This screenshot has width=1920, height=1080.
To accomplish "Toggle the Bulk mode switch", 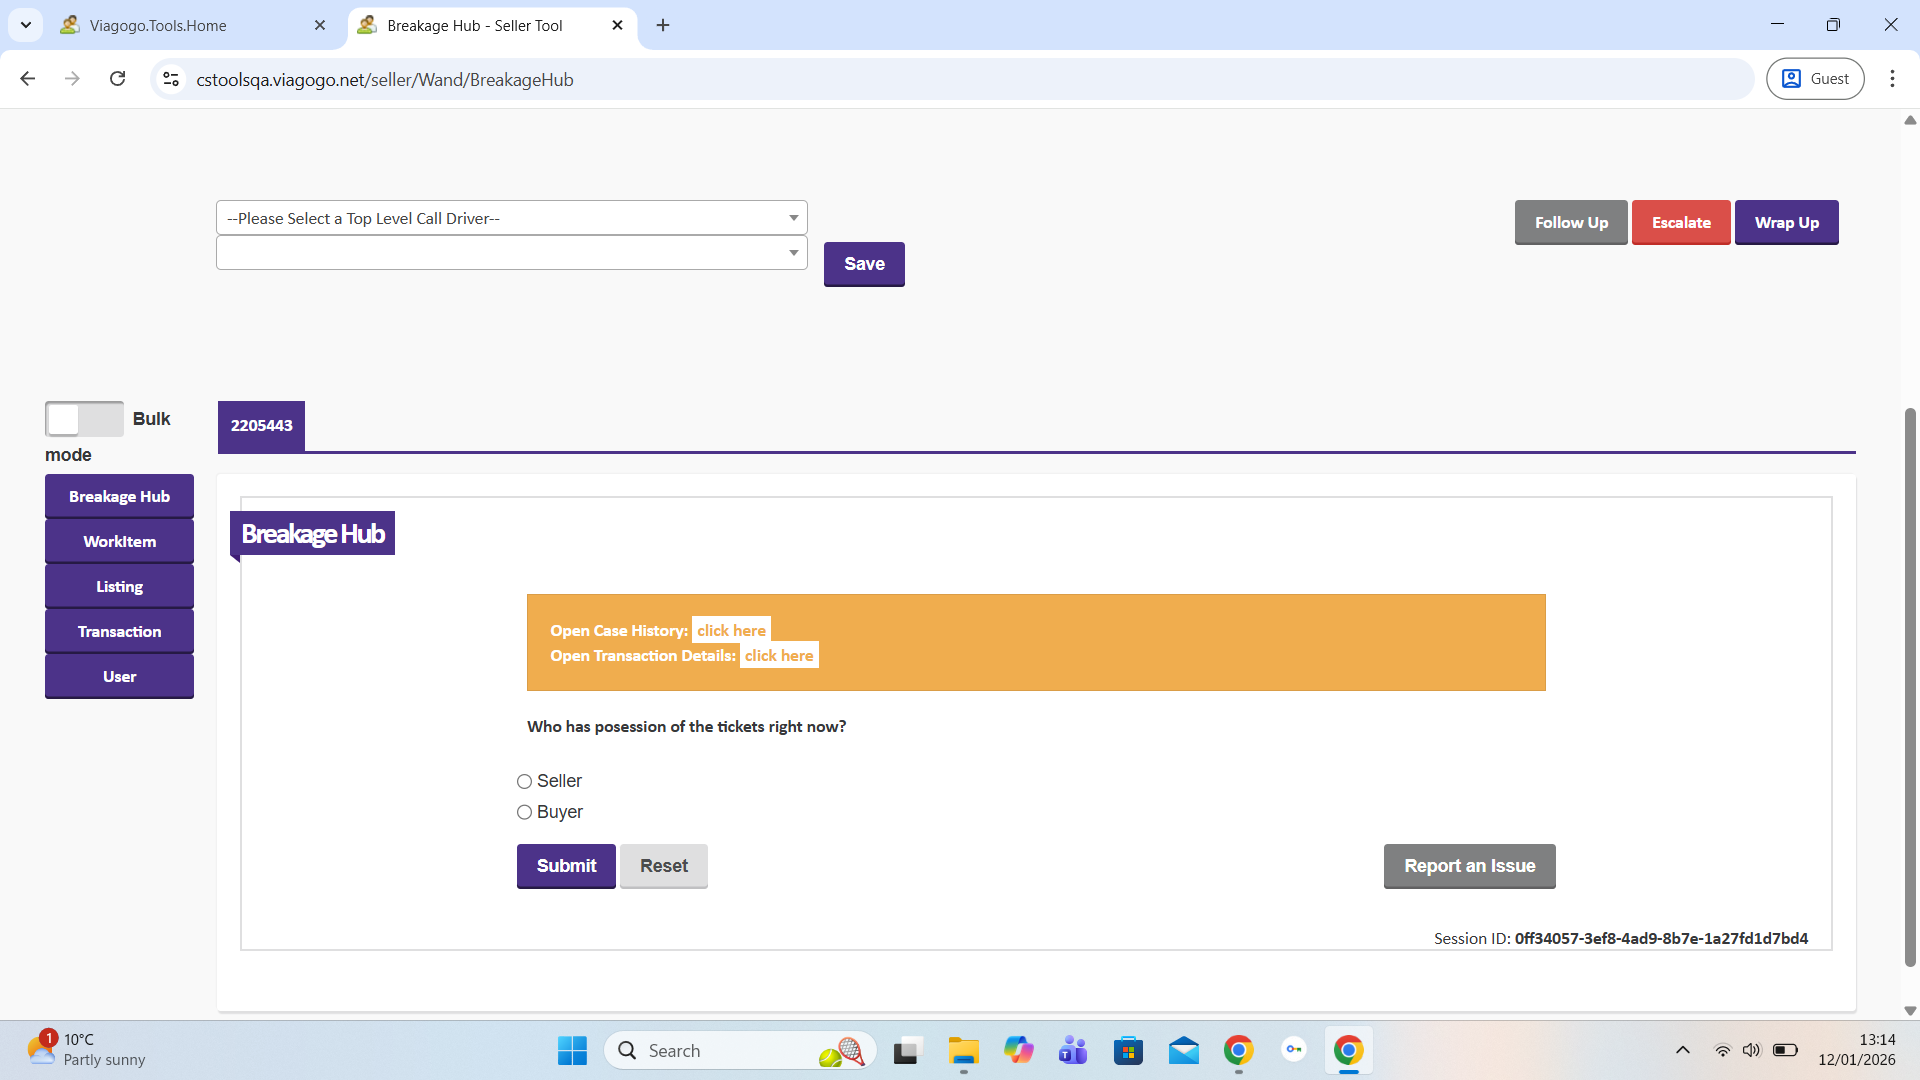I will pos(84,419).
